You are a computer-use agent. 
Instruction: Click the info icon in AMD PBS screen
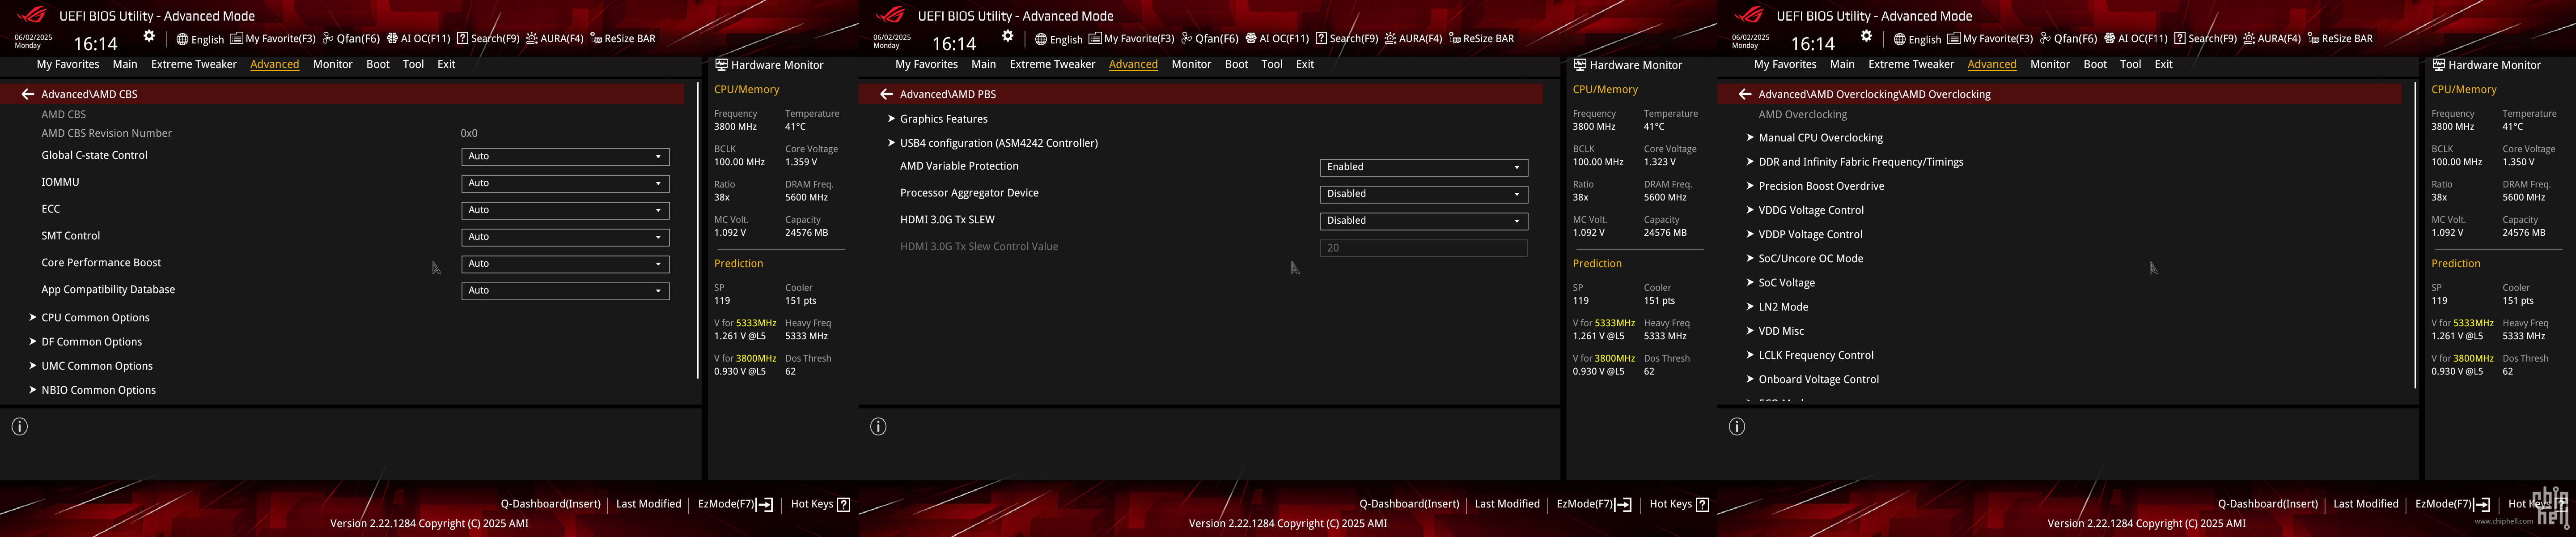pos(878,427)
